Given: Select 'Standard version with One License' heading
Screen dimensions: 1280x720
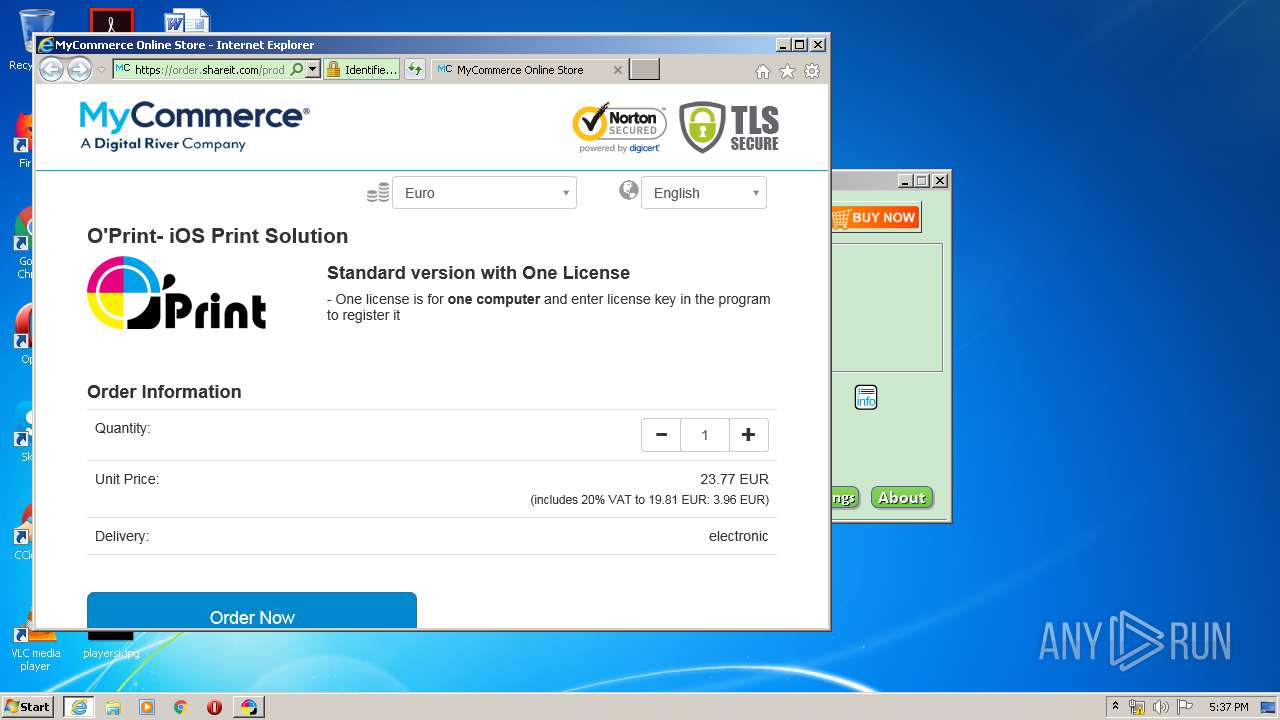Looking at the screenshot, I should click(478, 273).
